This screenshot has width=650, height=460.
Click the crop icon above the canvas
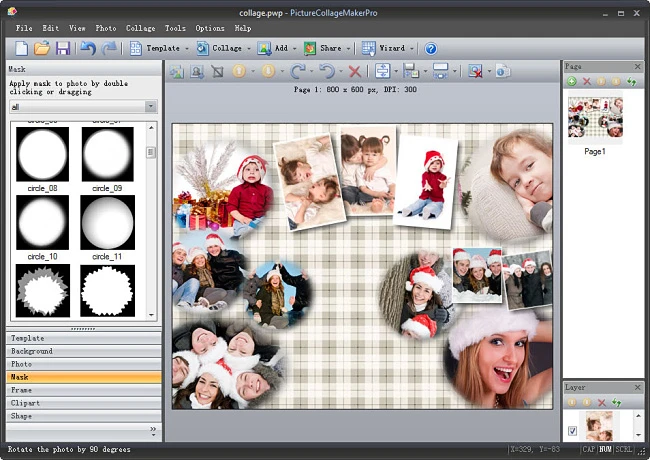[x=216, y=72]
